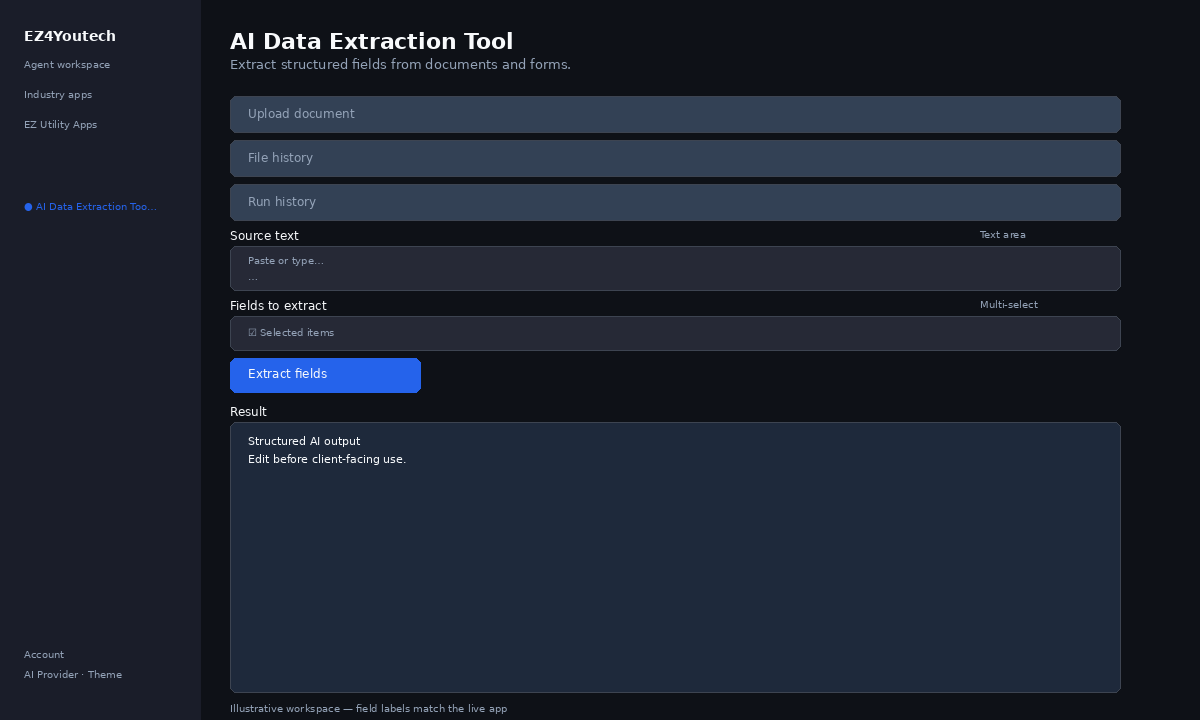Screen dimensions: 1200x720
Task: Click the 'Edit before client-facing use.' text
Action: (327, 459)
